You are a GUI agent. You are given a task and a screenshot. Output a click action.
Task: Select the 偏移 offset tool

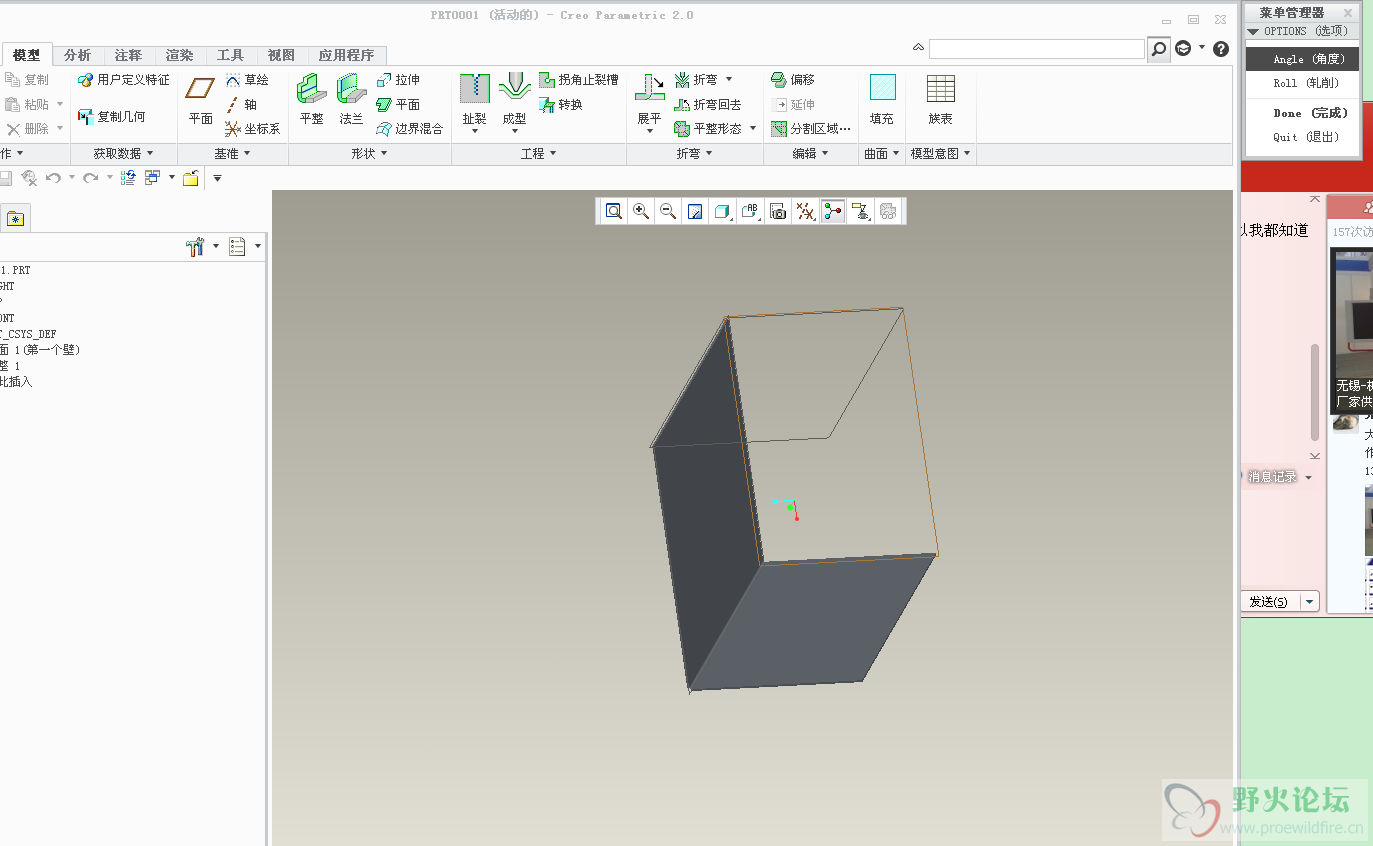[x=792, y=80]
